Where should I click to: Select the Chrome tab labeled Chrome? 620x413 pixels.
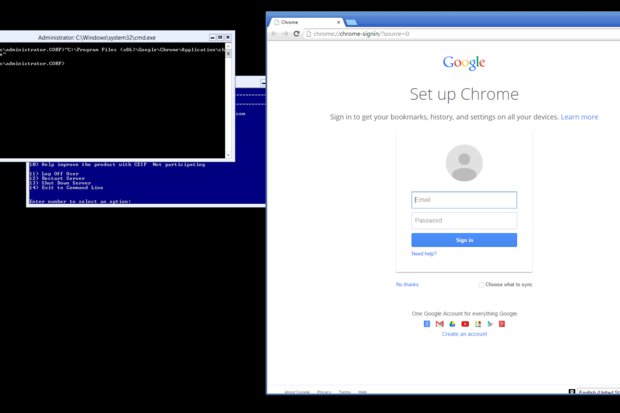(x=295, y=20)
